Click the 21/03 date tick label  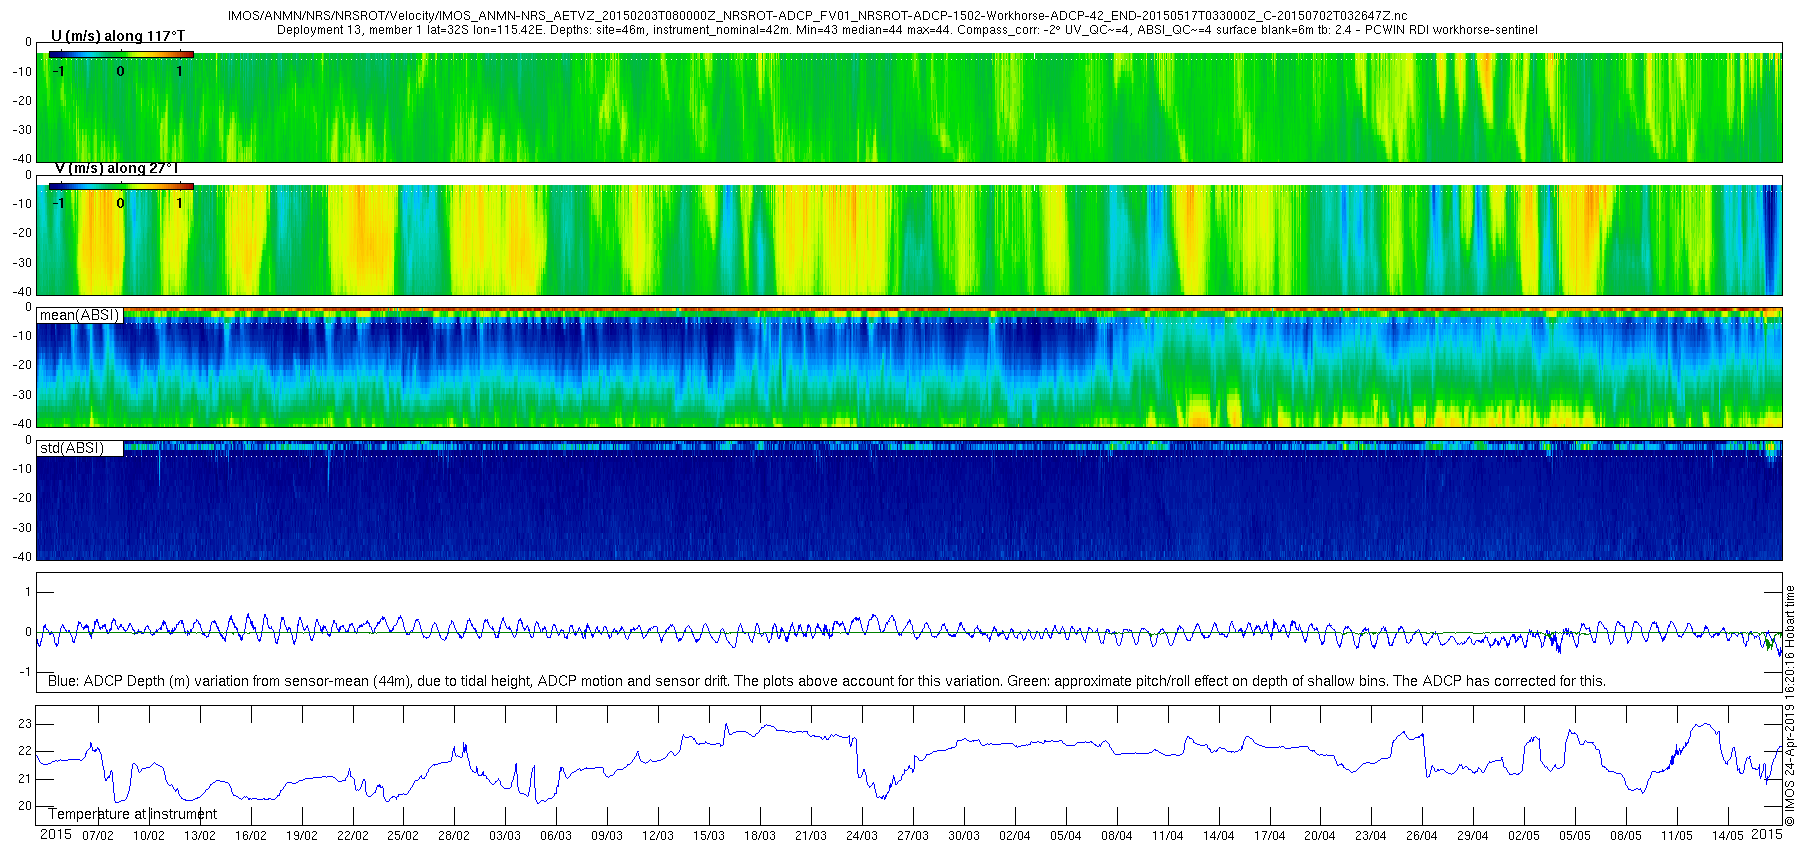pos(811,836)
